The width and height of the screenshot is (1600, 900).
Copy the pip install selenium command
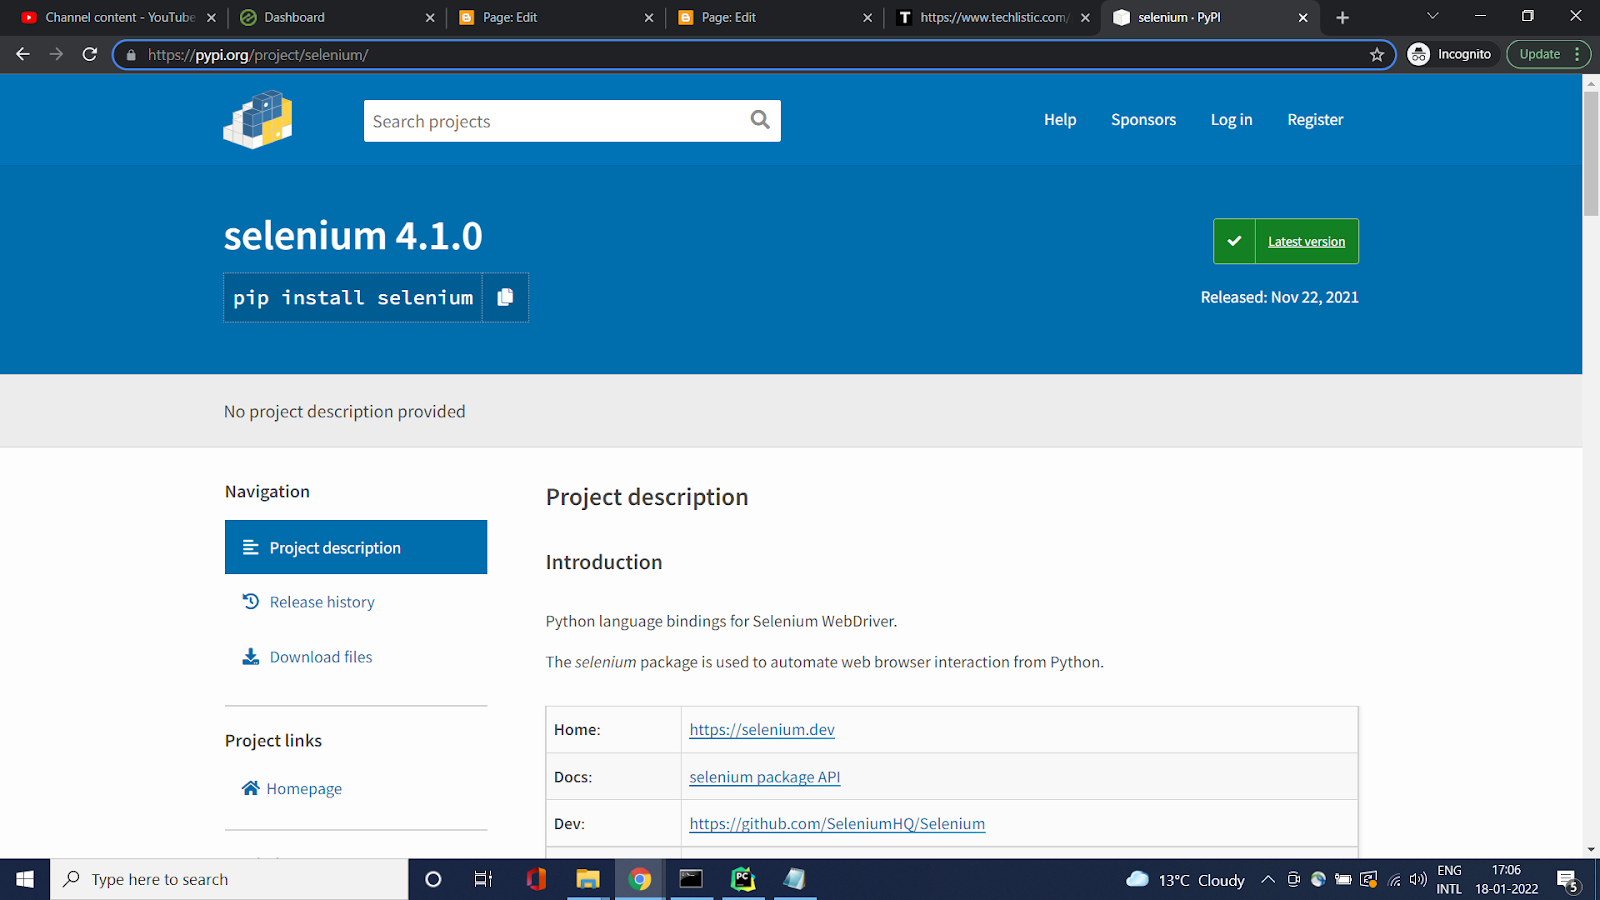[x=505, y=297]
